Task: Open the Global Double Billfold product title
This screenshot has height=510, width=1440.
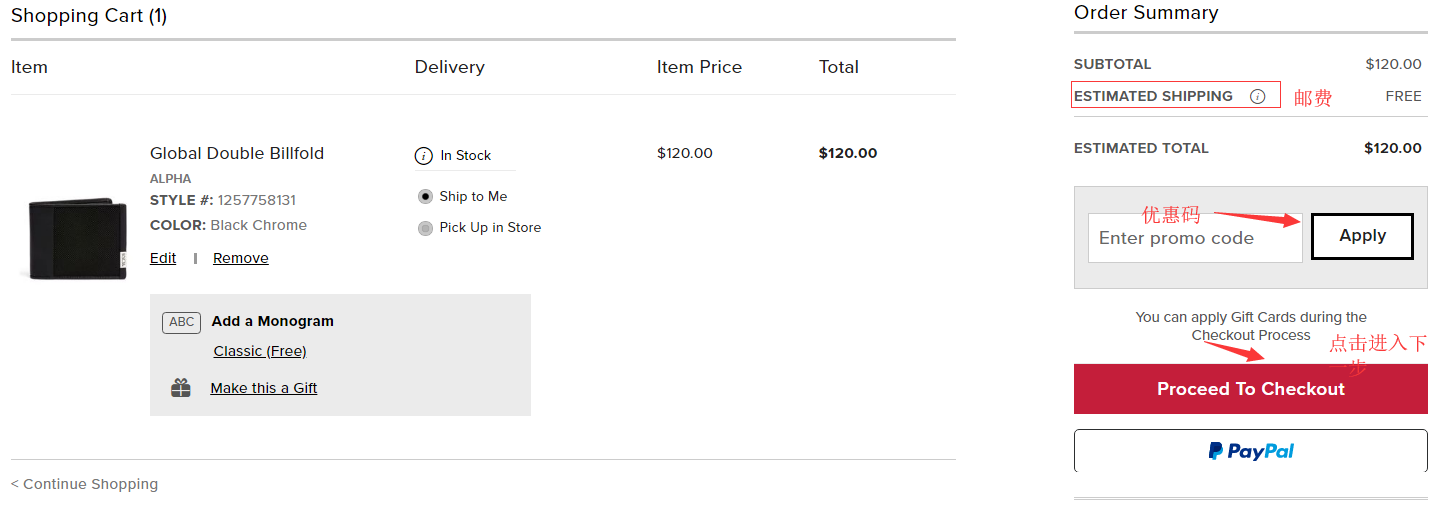Action: click(237, 153)
